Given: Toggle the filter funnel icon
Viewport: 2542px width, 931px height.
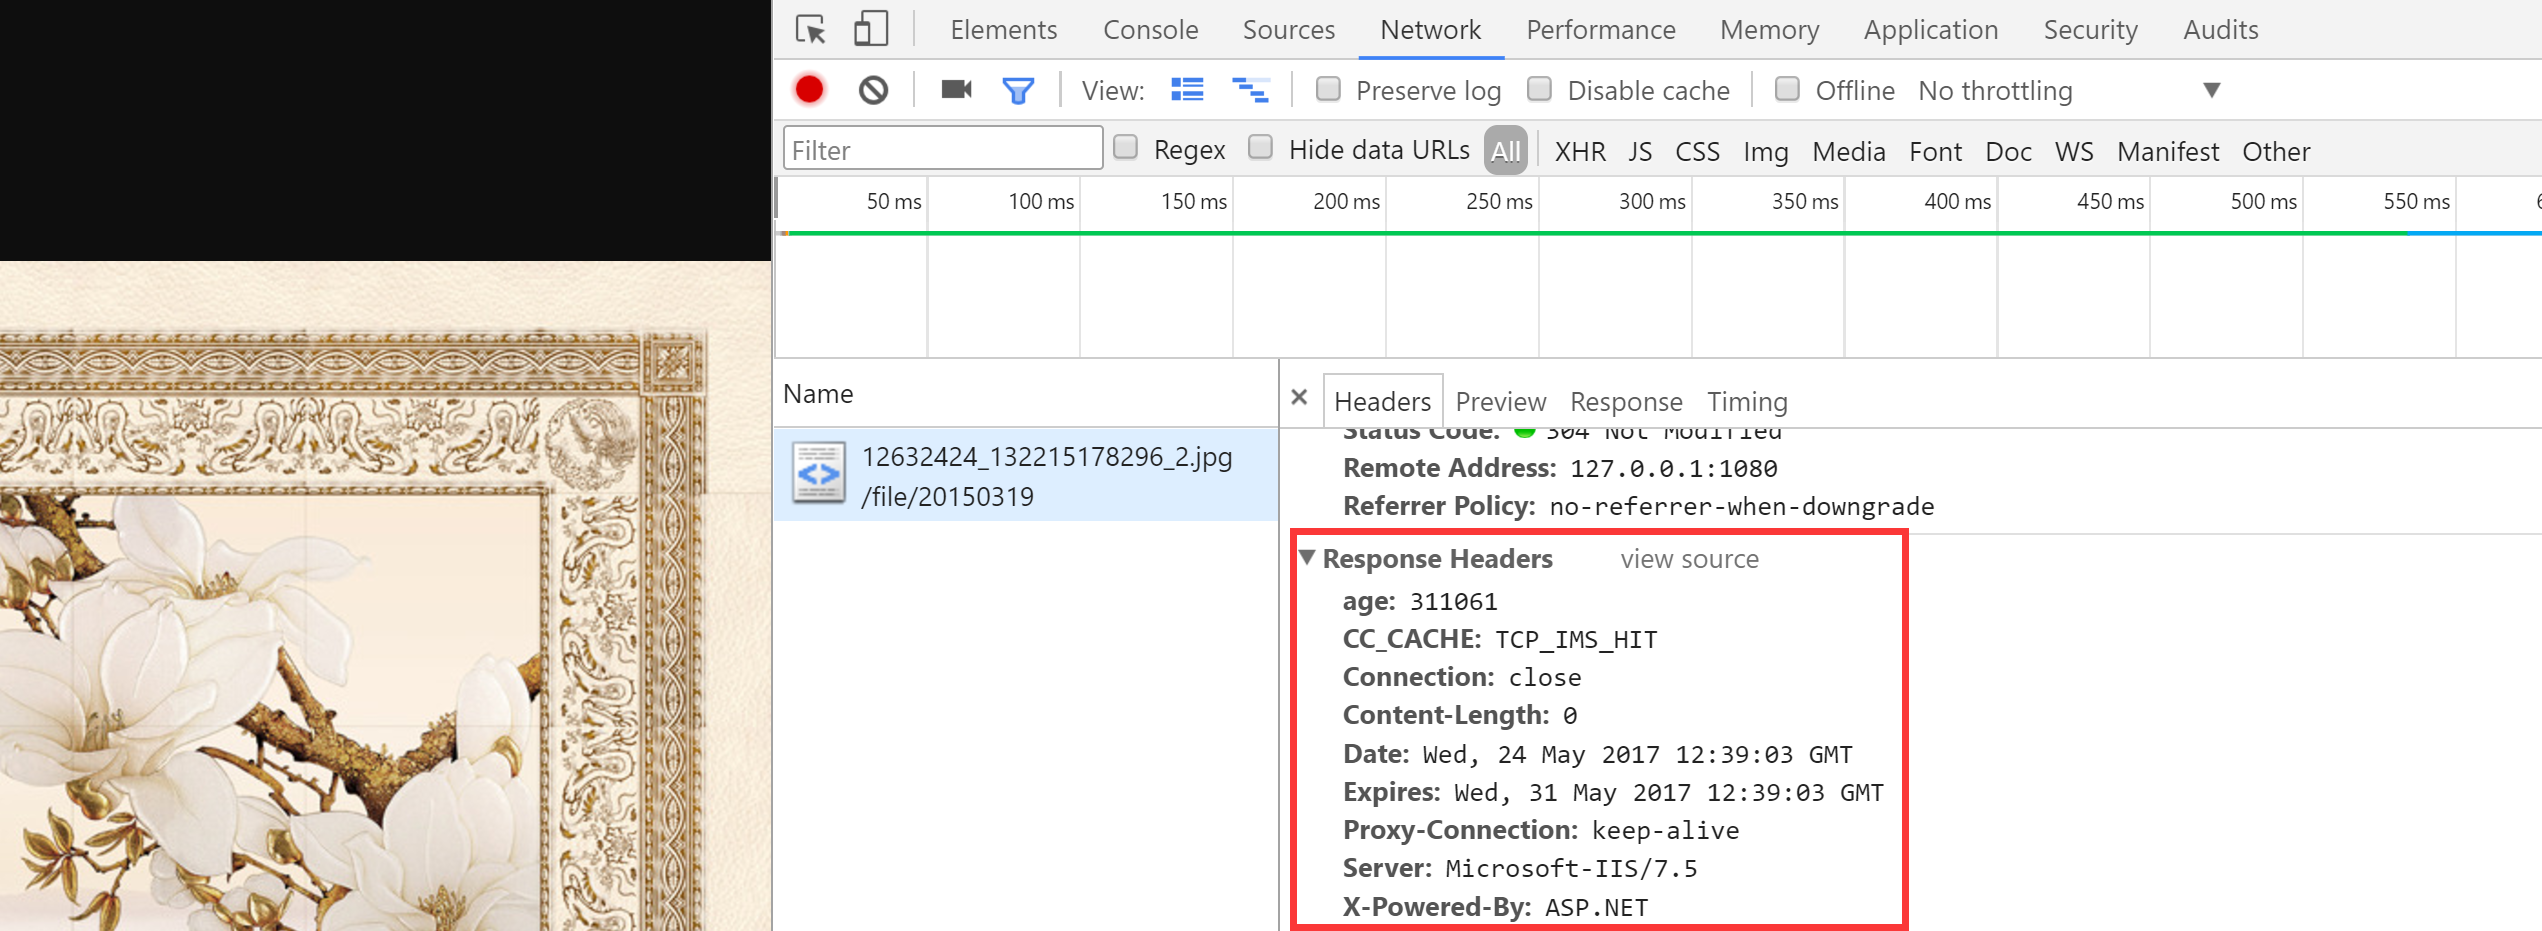Looking at the screenshot, I should click(1018, 91).
